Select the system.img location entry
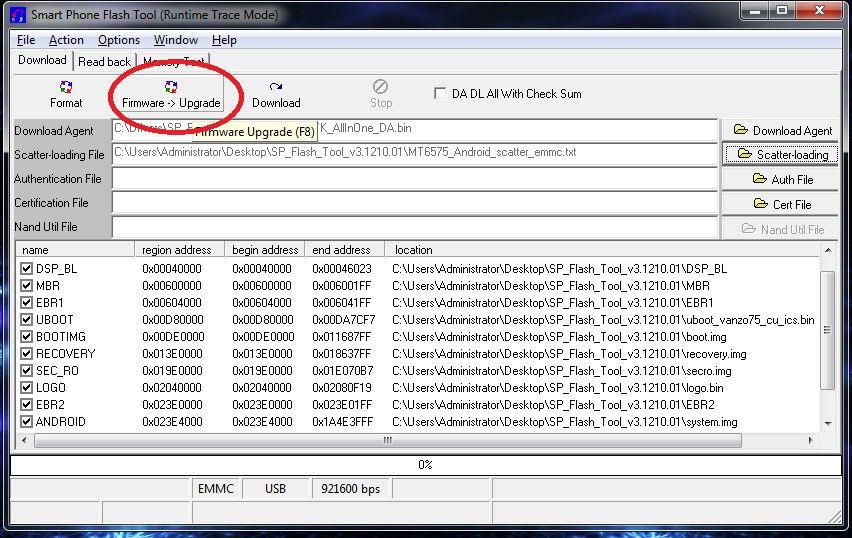852x538 pixels. tap(565, 422)
